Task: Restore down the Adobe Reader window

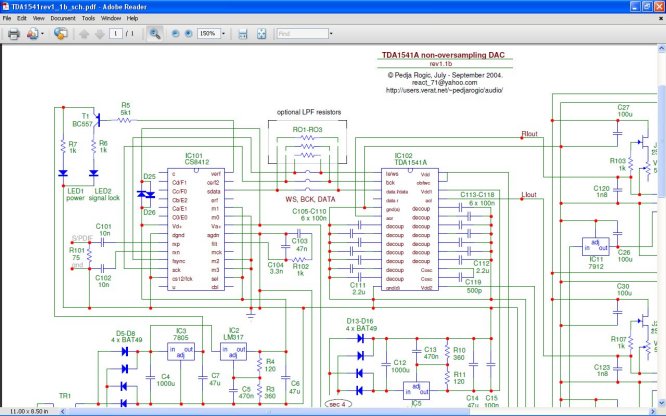Action: click(x=646, y=6)
